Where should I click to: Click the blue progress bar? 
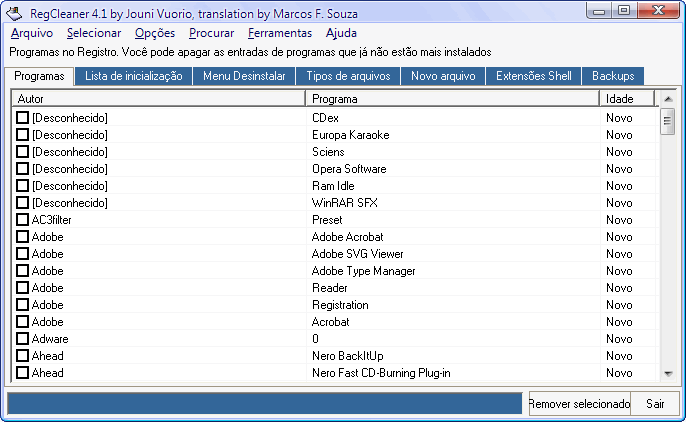265,403
